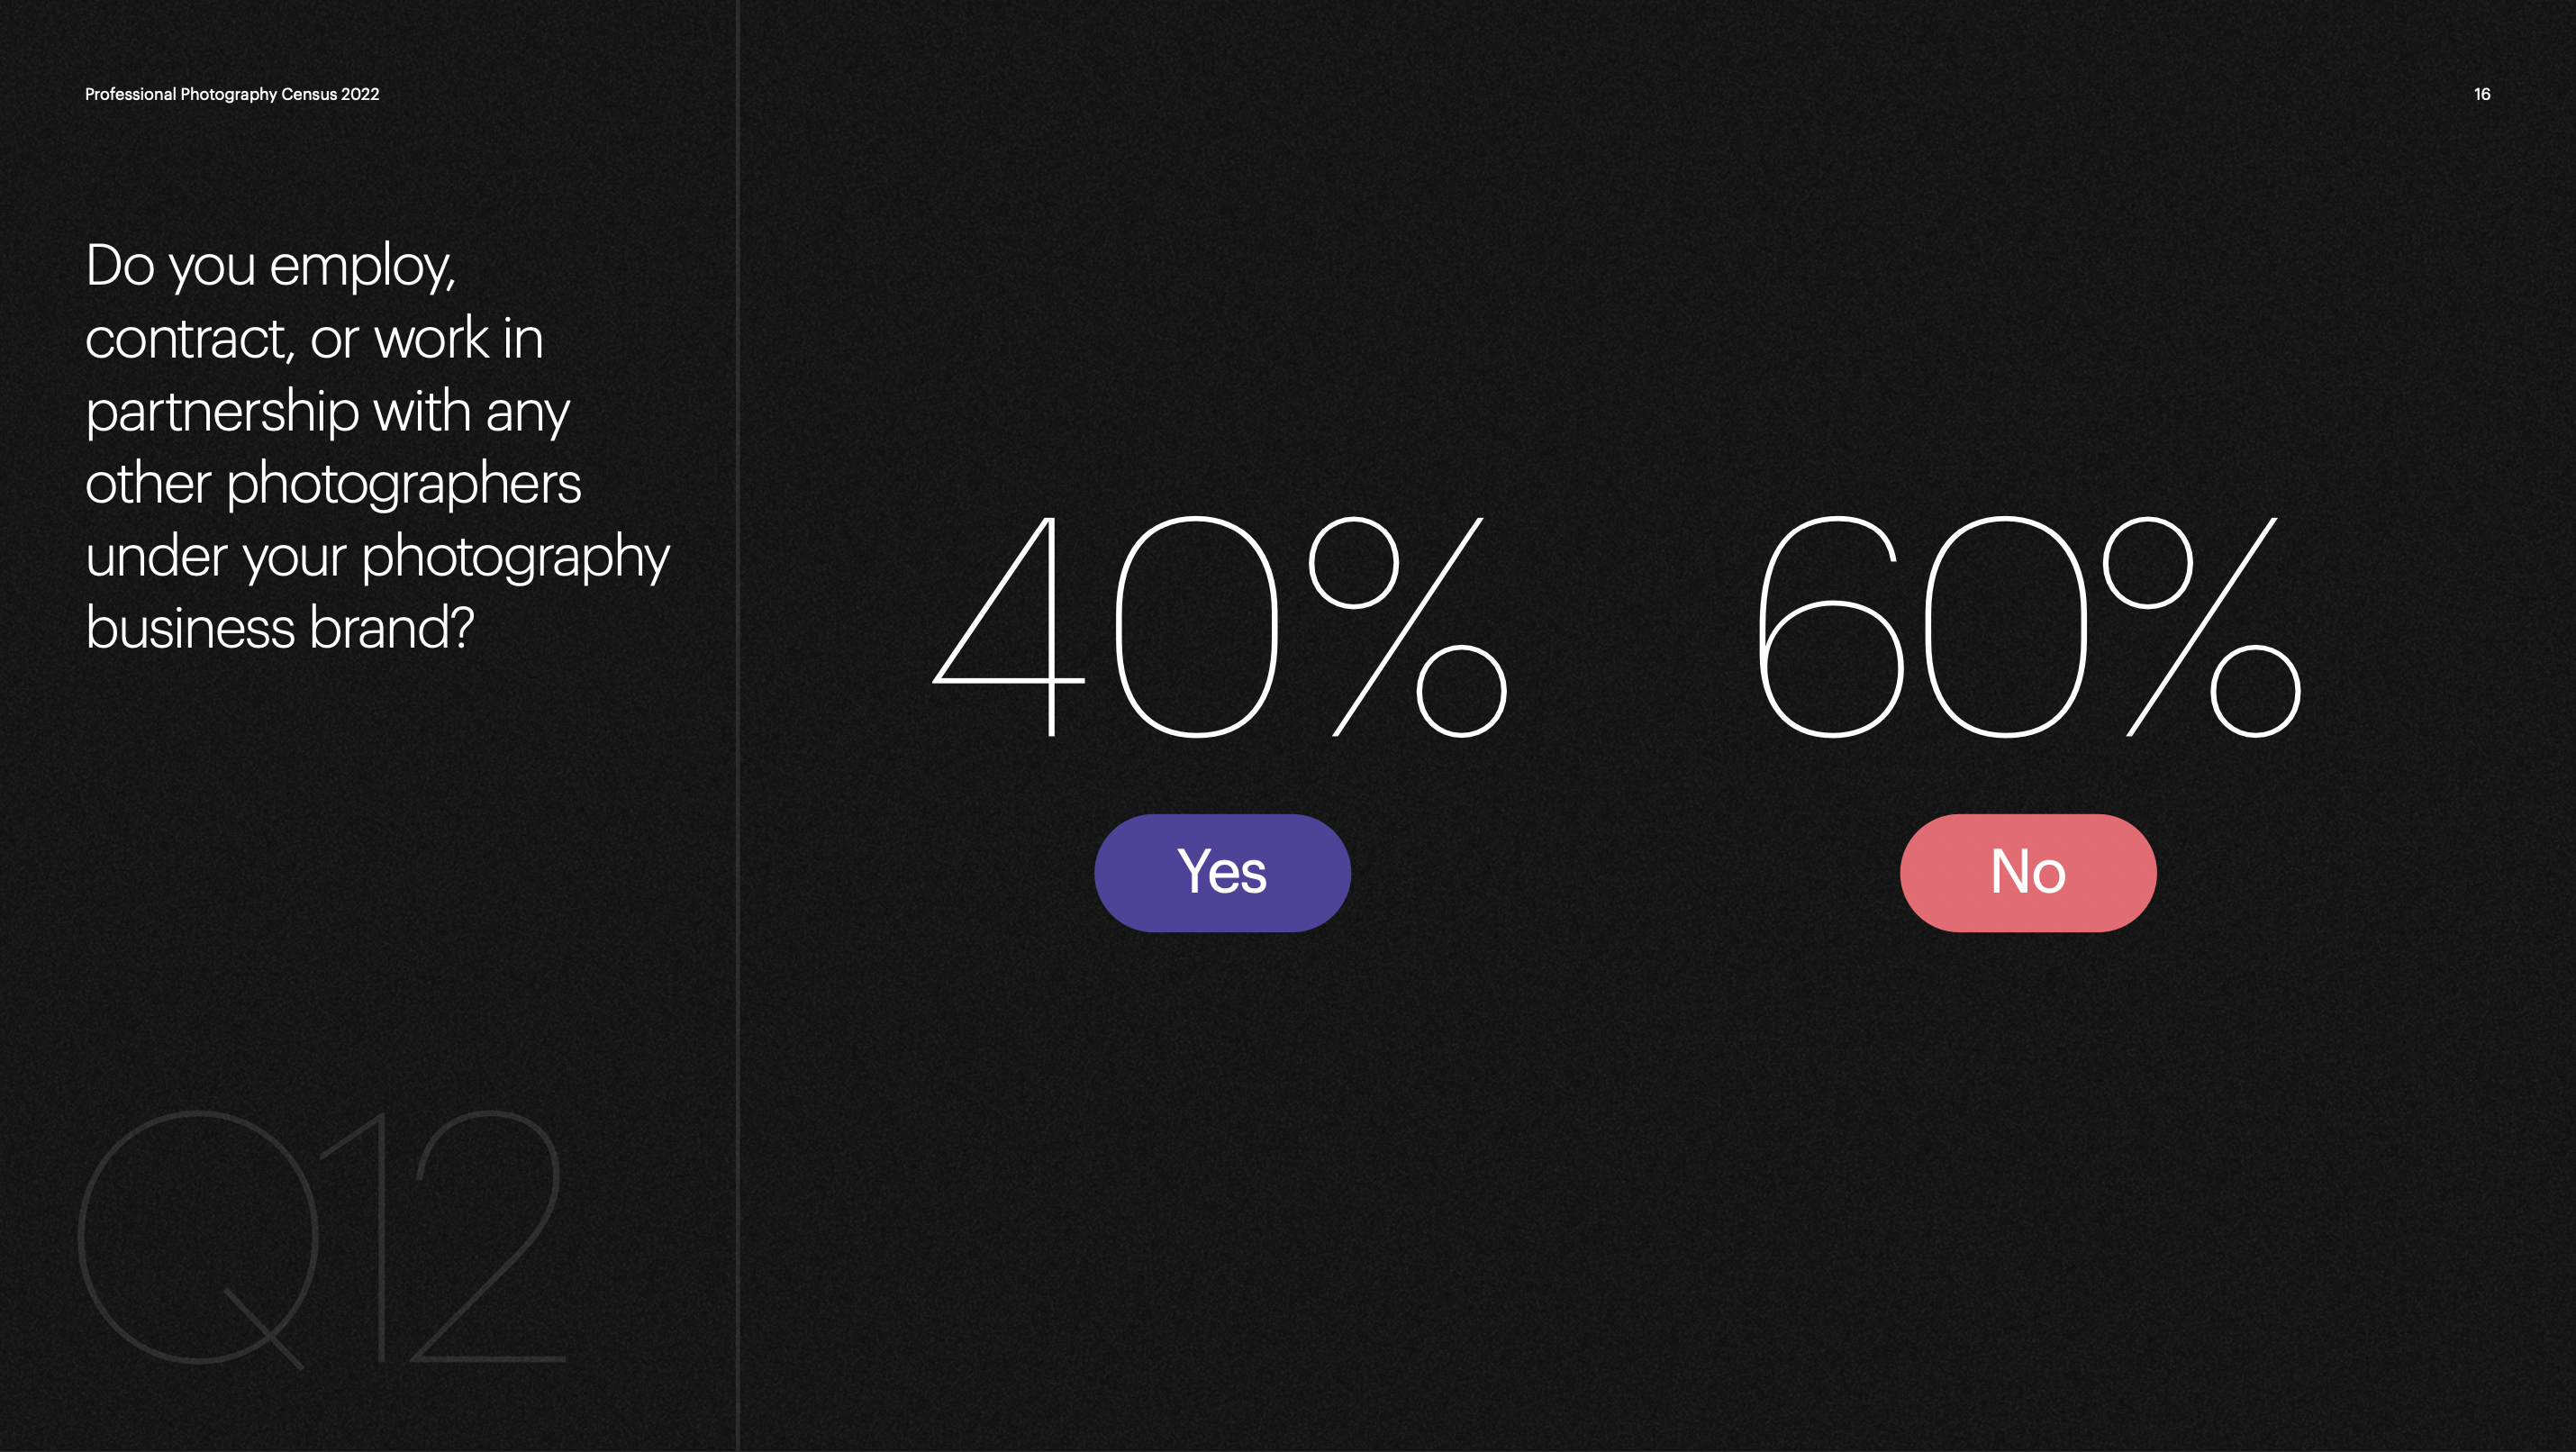Click the word "Census" in the header
This screenshot has width=2576, height=1452.
point(309,94)
